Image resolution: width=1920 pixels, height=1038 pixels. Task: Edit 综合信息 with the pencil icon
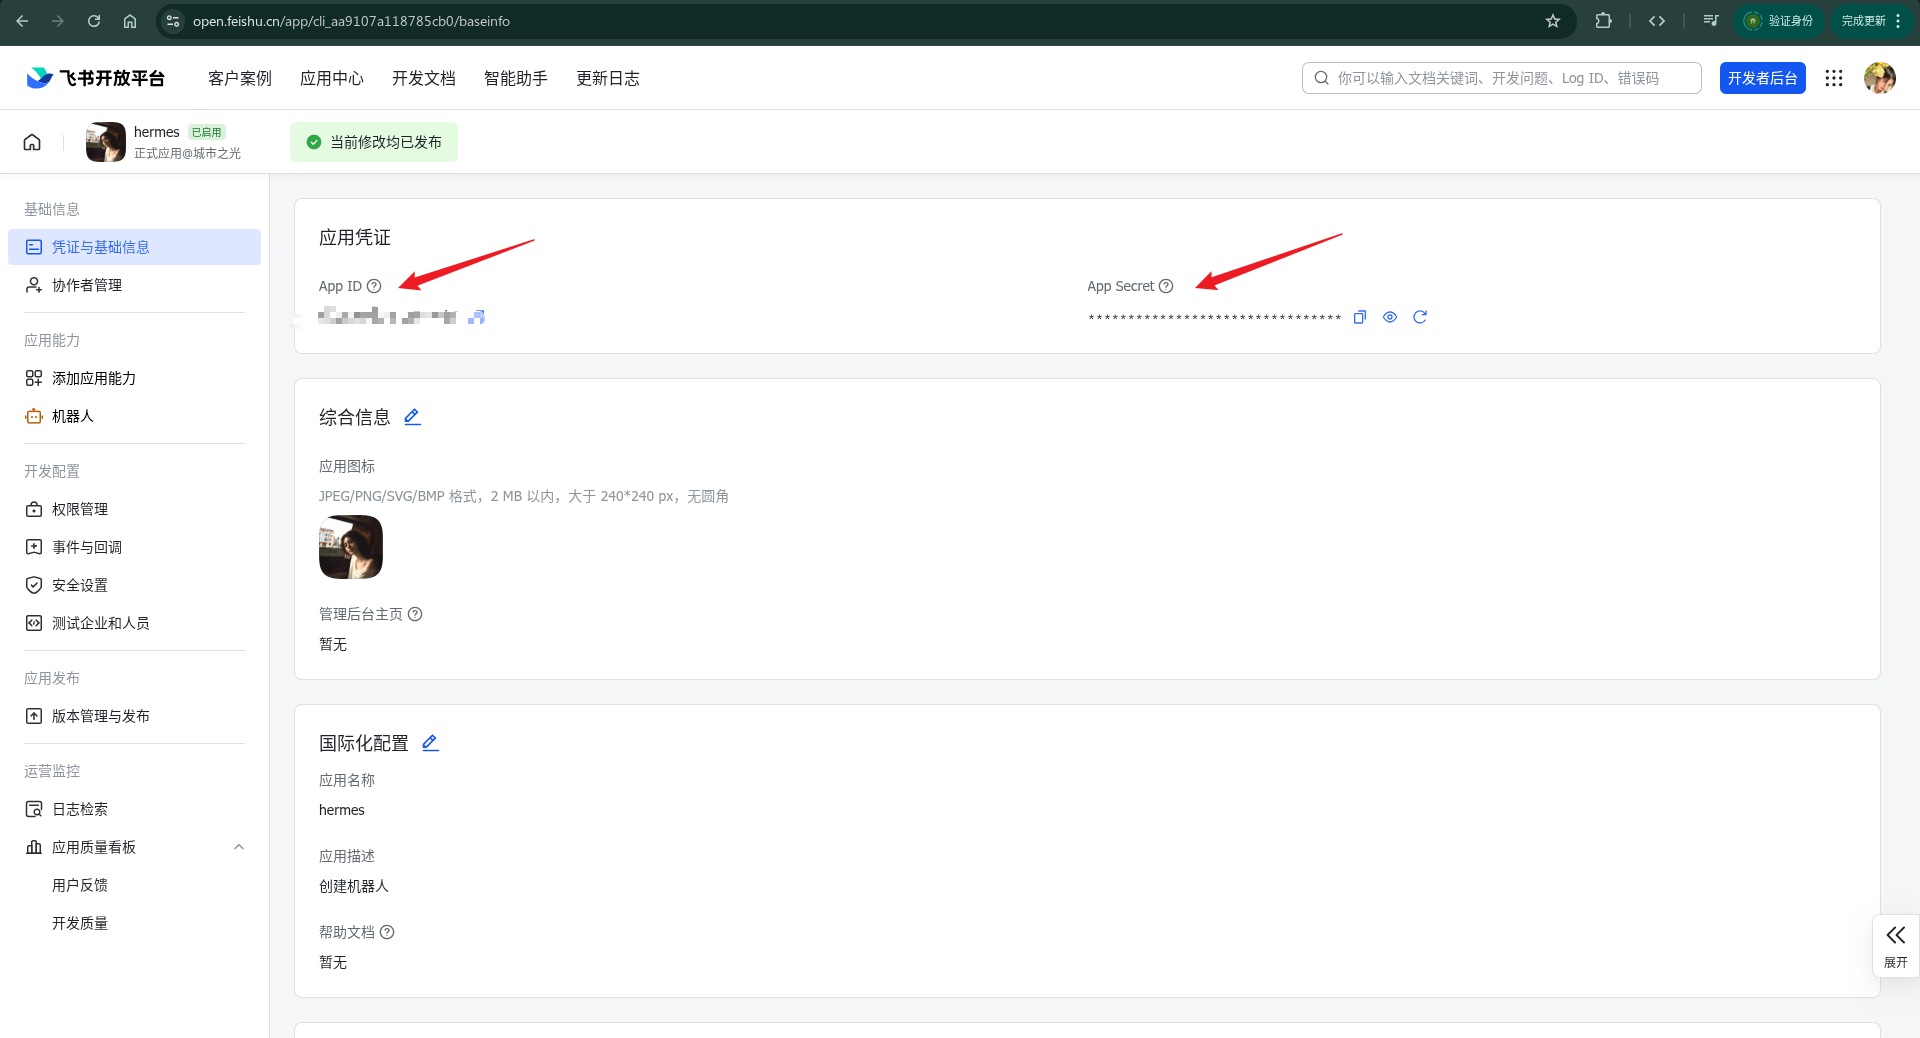point(412,417)
